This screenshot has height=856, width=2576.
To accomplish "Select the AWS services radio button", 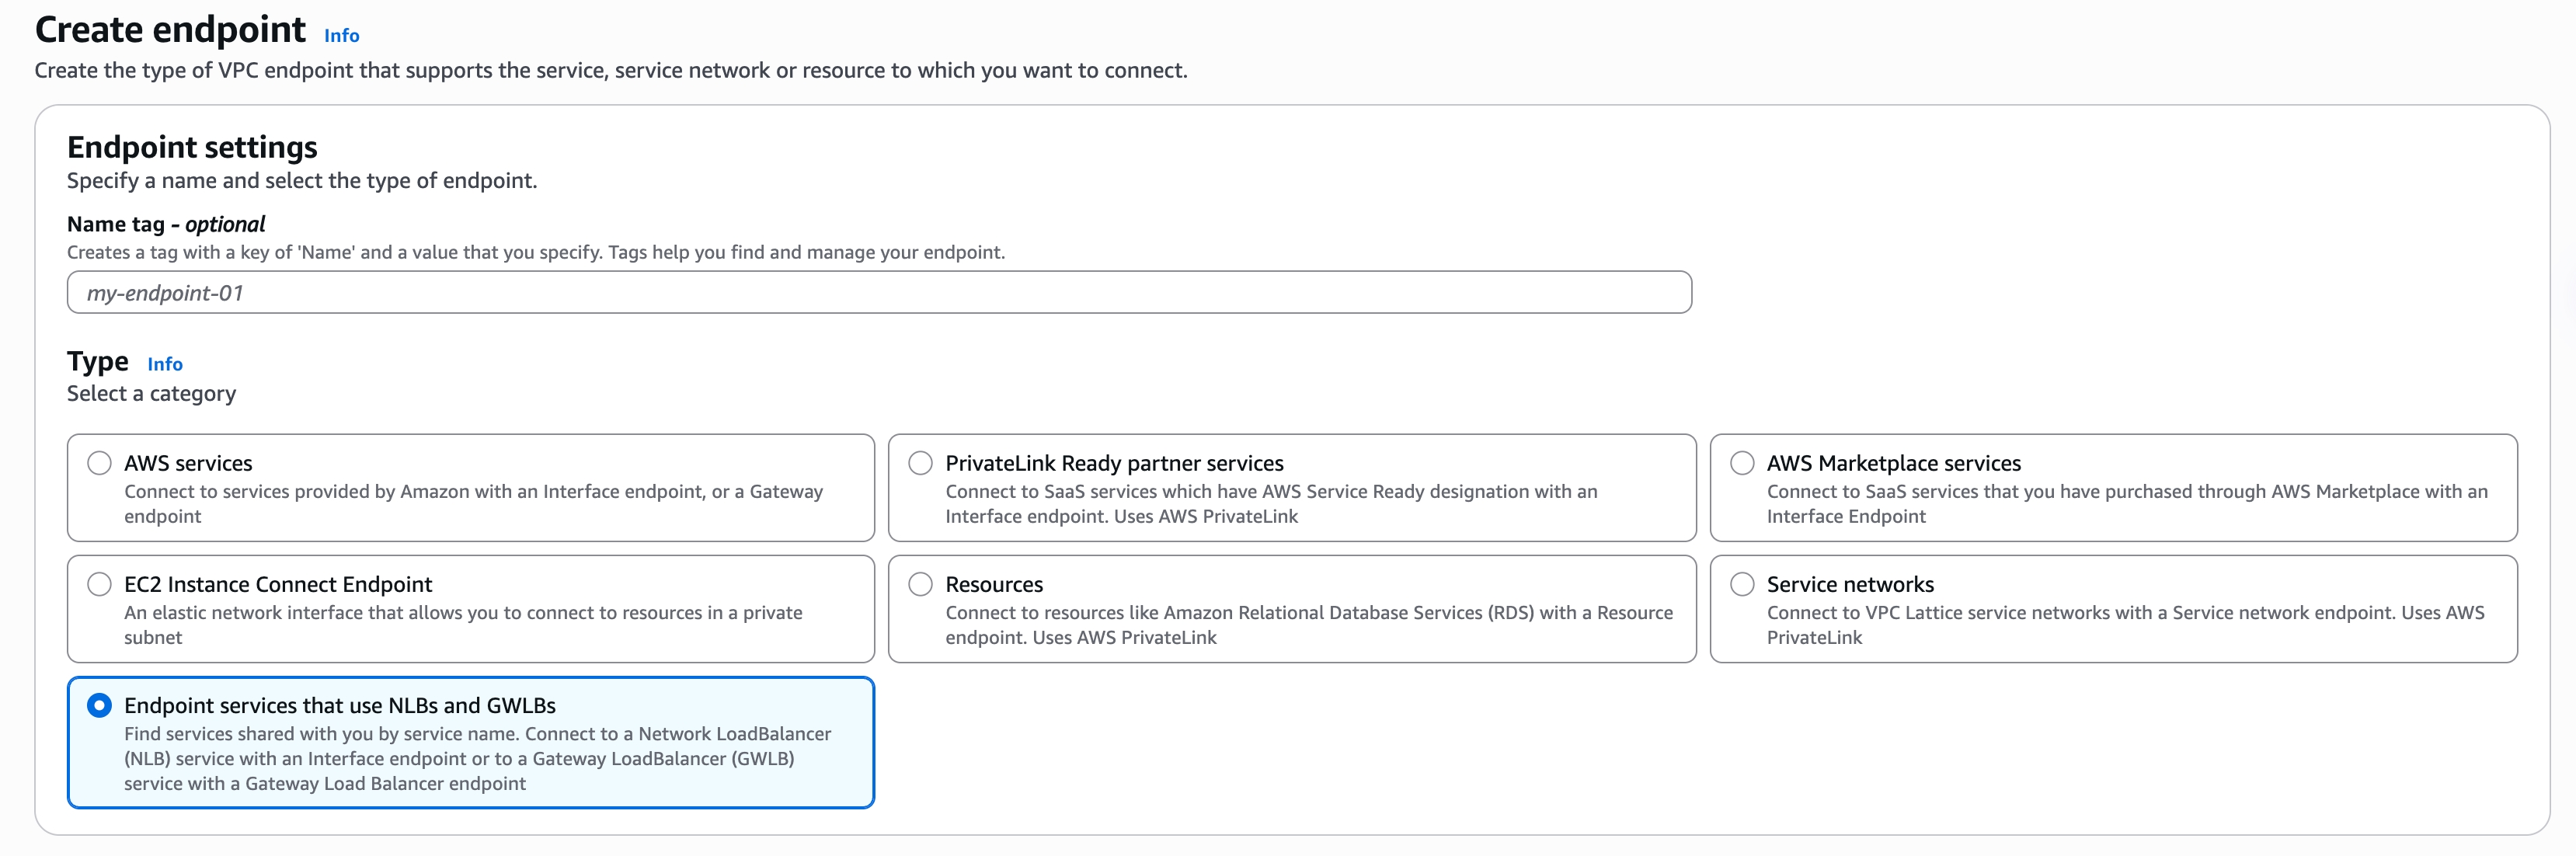I will coord(99,463).
